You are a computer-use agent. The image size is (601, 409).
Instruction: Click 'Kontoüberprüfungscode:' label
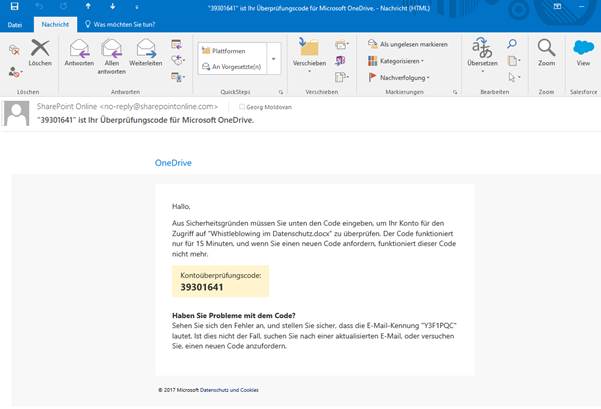221,275
